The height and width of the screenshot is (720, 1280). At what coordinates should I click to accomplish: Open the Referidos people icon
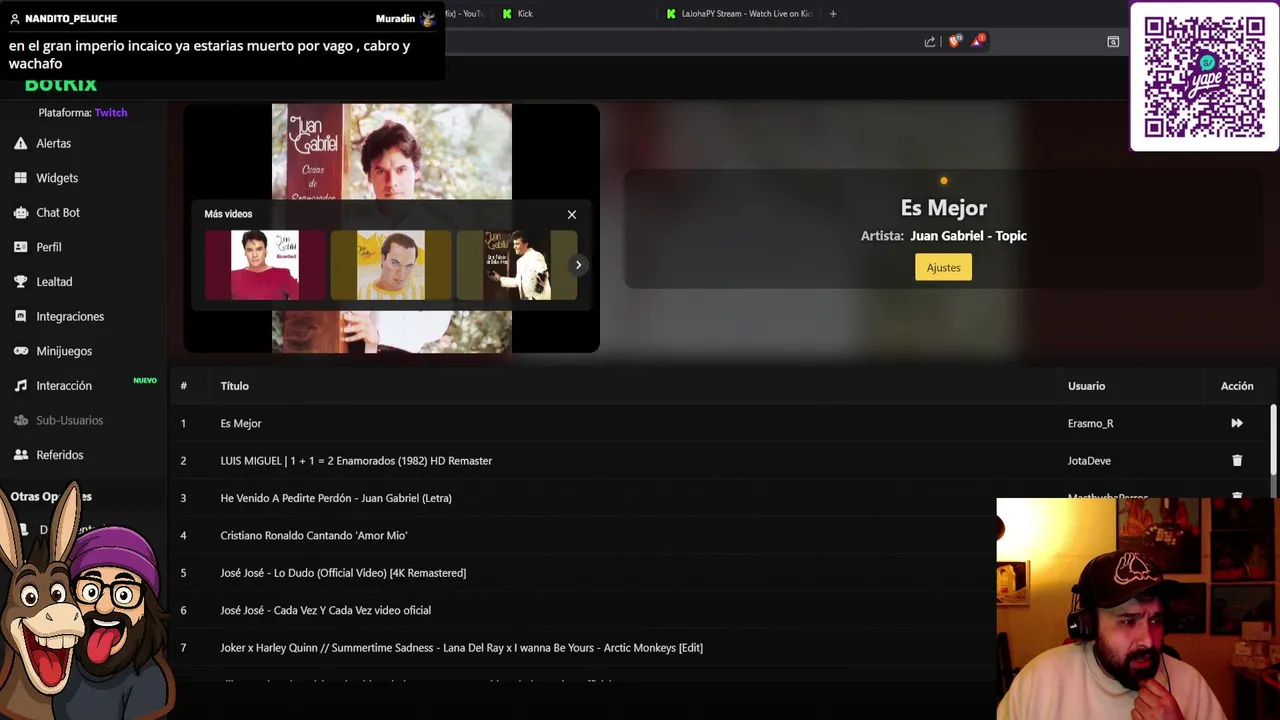(20, 455)
